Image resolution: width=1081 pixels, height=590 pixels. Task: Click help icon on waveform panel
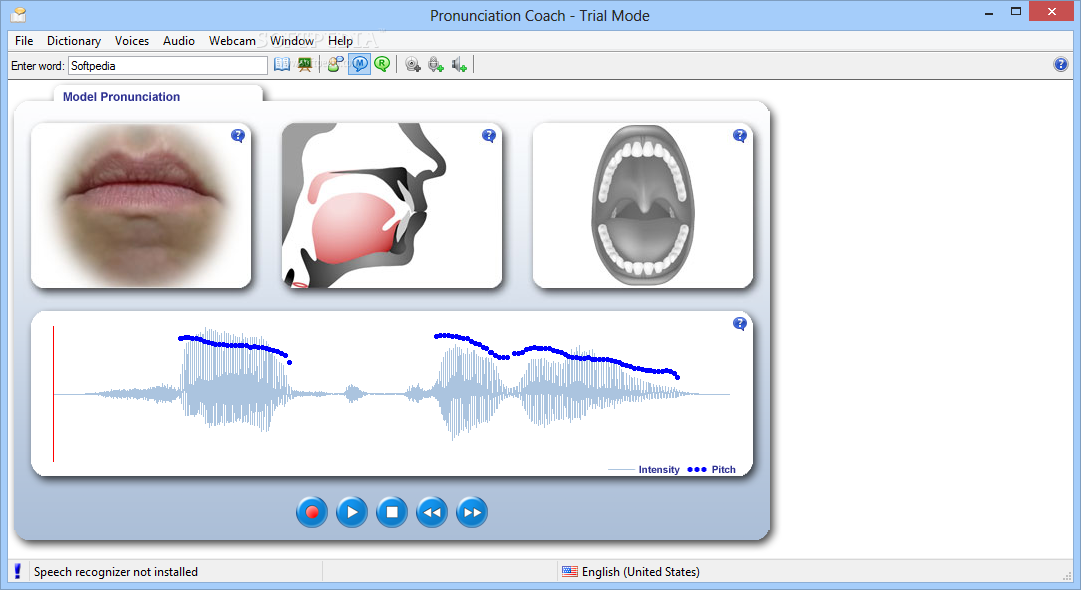coord(740,323)
